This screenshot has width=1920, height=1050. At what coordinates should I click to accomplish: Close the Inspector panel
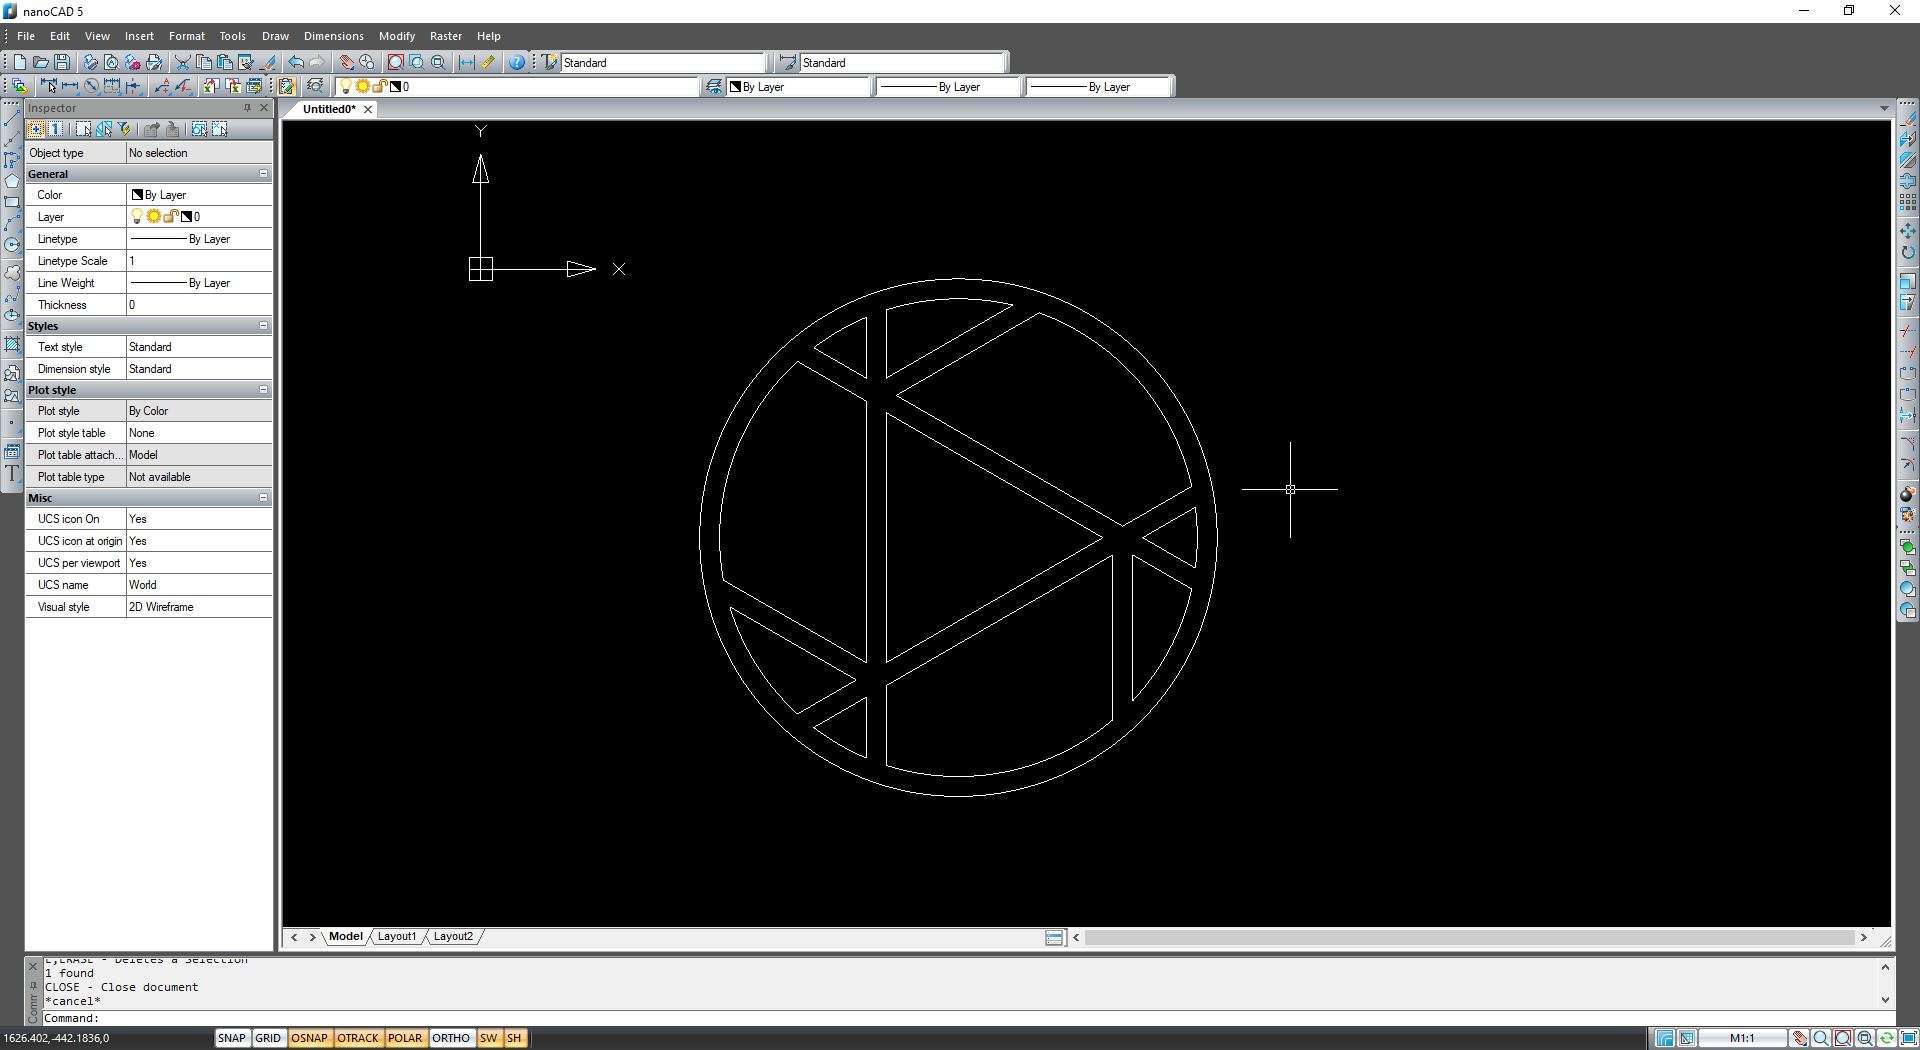[x=264, y=108]
